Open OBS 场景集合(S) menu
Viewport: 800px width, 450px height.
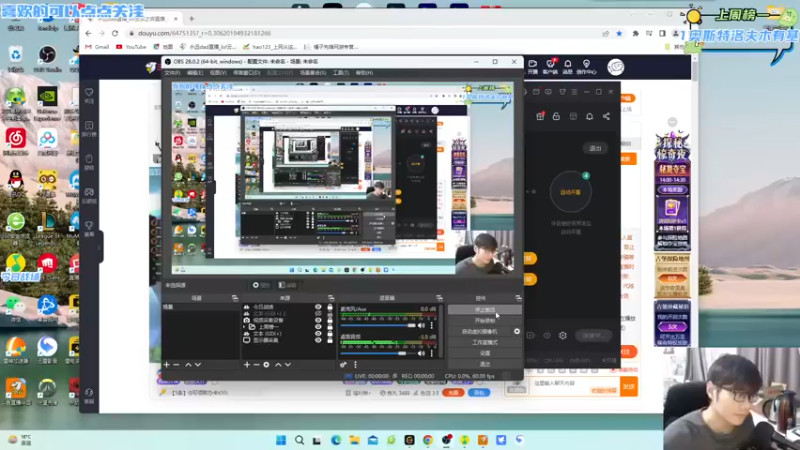(313, 73)
